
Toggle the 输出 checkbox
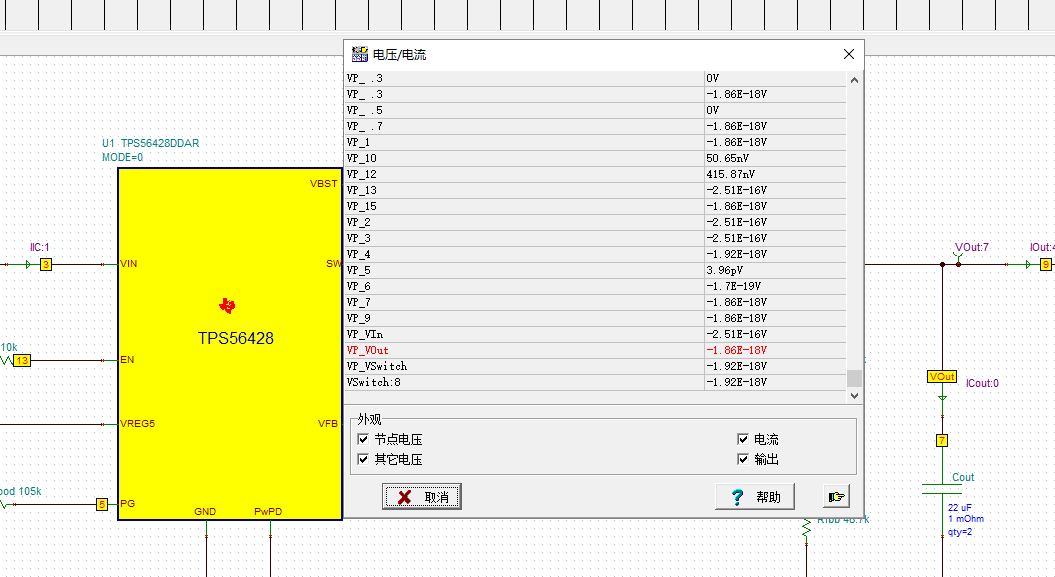(743, 459)
